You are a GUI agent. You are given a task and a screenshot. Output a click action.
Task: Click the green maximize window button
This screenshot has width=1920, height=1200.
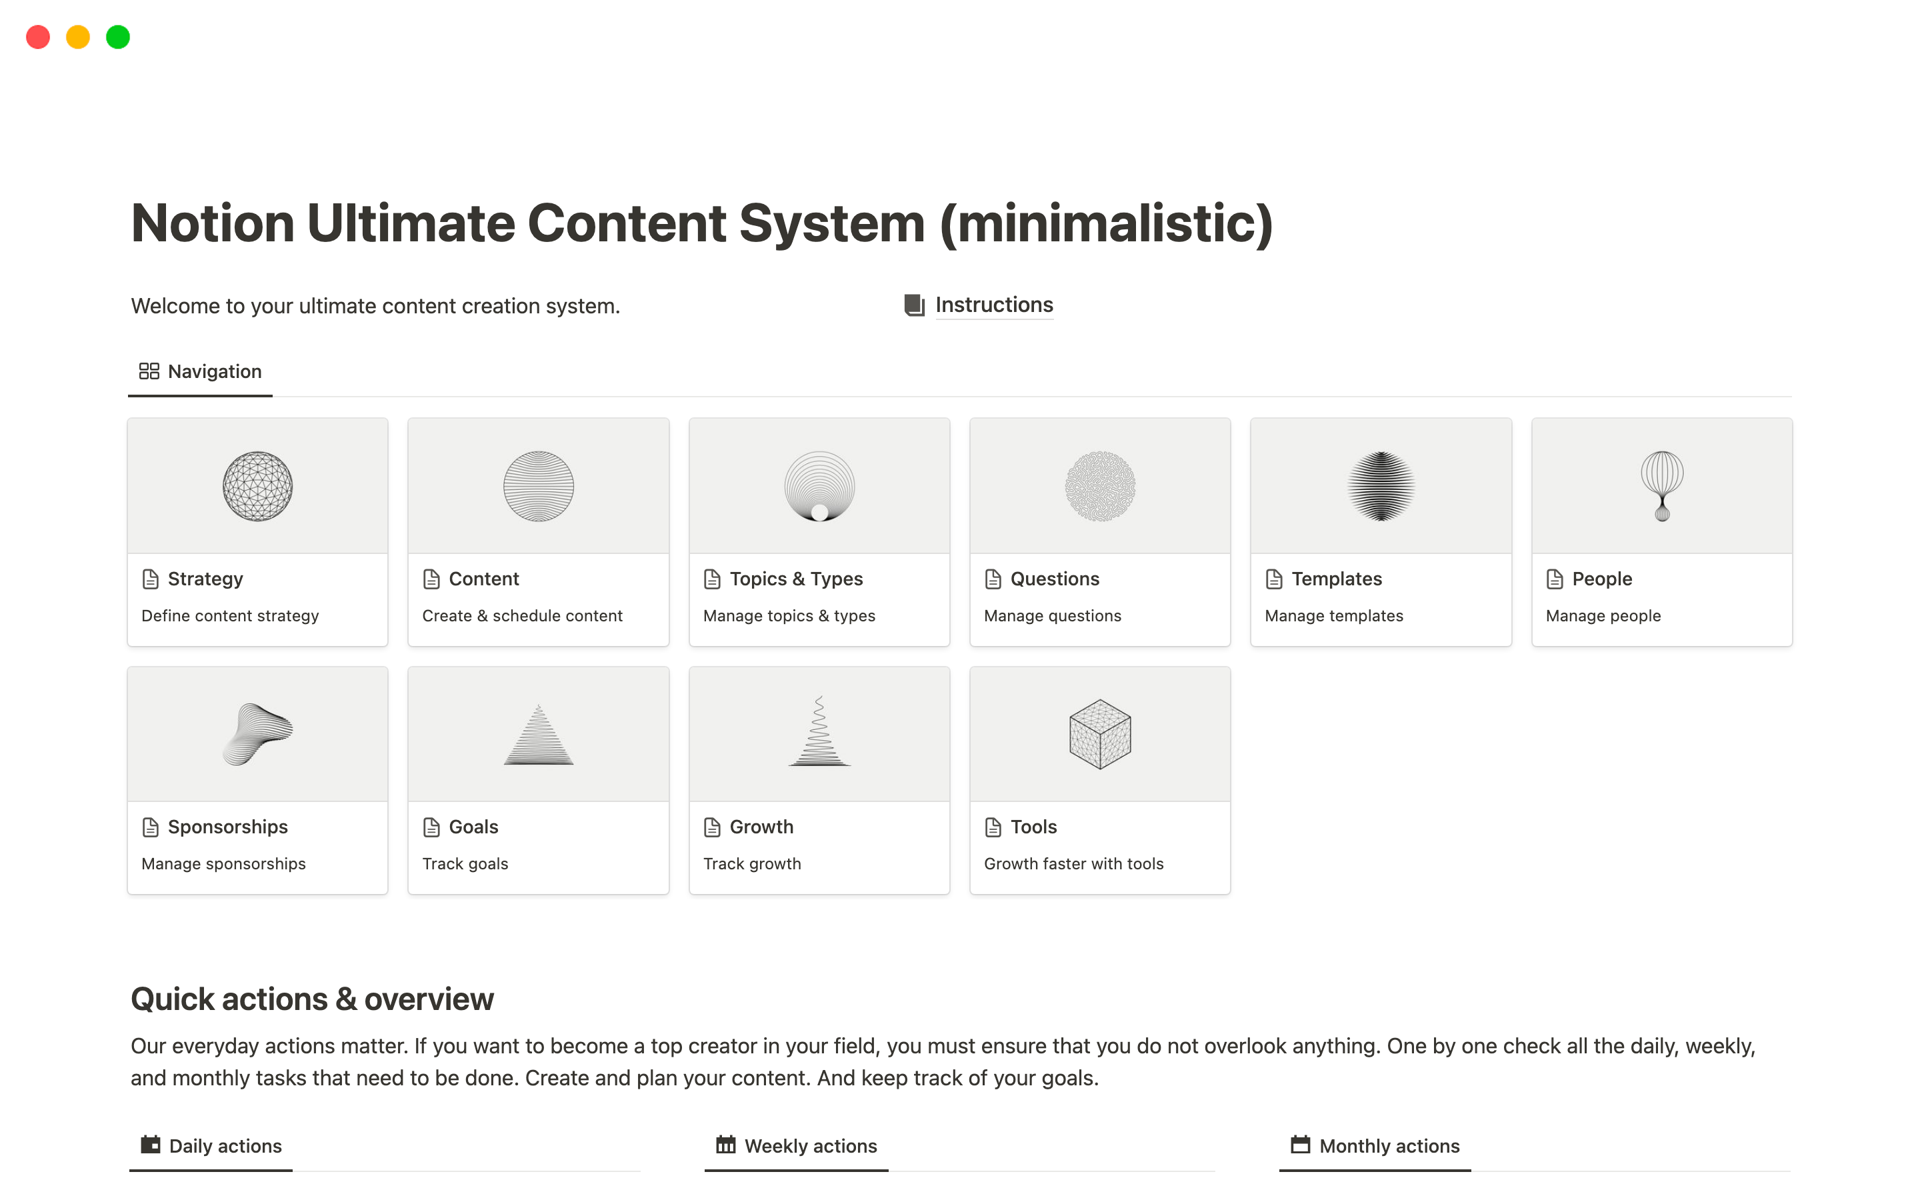click(x=118, y=37)
